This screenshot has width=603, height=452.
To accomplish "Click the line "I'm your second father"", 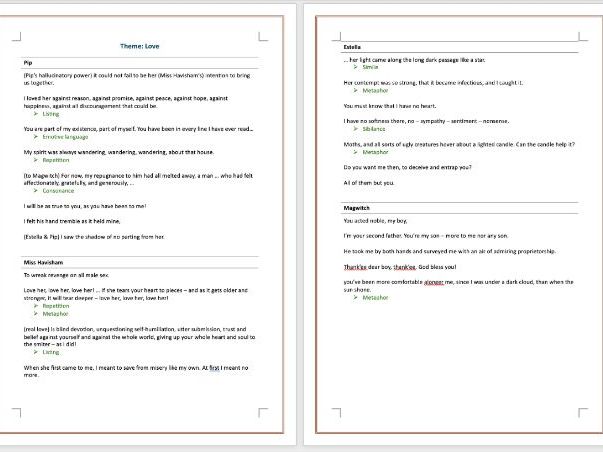I will [x=410, y=234].
